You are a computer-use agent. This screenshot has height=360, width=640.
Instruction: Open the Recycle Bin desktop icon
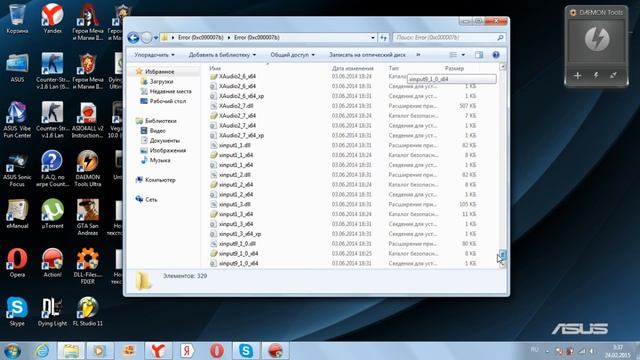tap(17, 18)
